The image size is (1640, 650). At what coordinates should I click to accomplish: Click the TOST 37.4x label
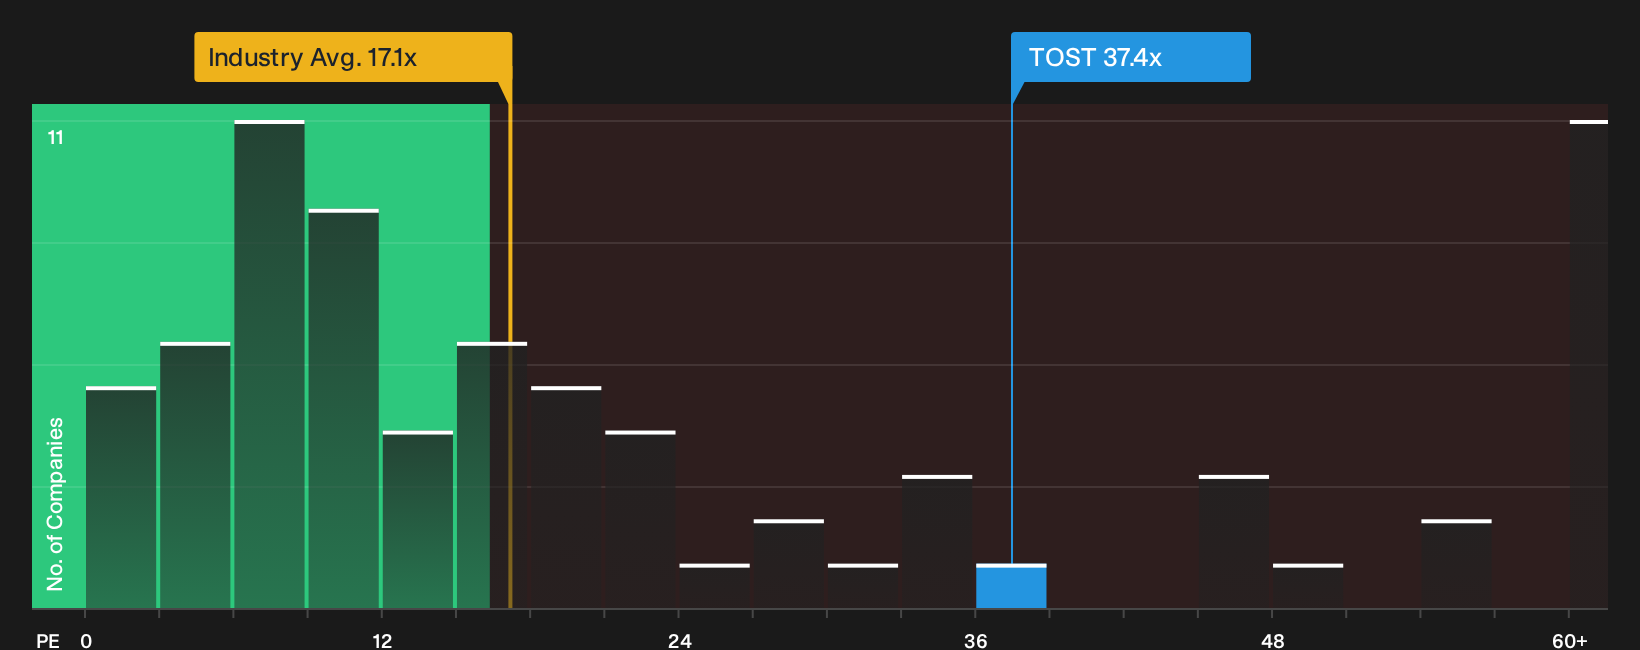click(1130, 57)
